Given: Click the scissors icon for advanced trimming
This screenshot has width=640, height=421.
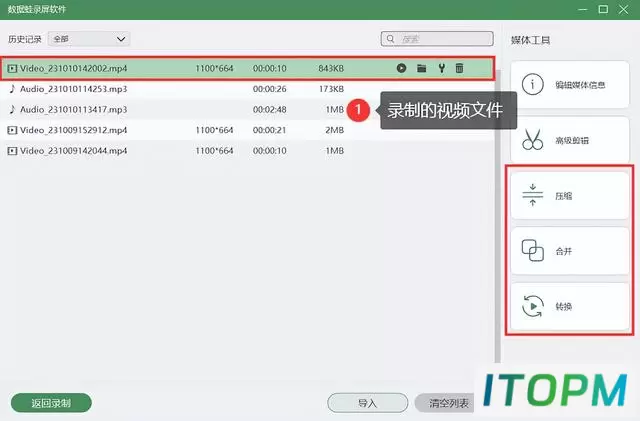Looking at the screenshot, I should pyautogui.click(x=533, y=140).
